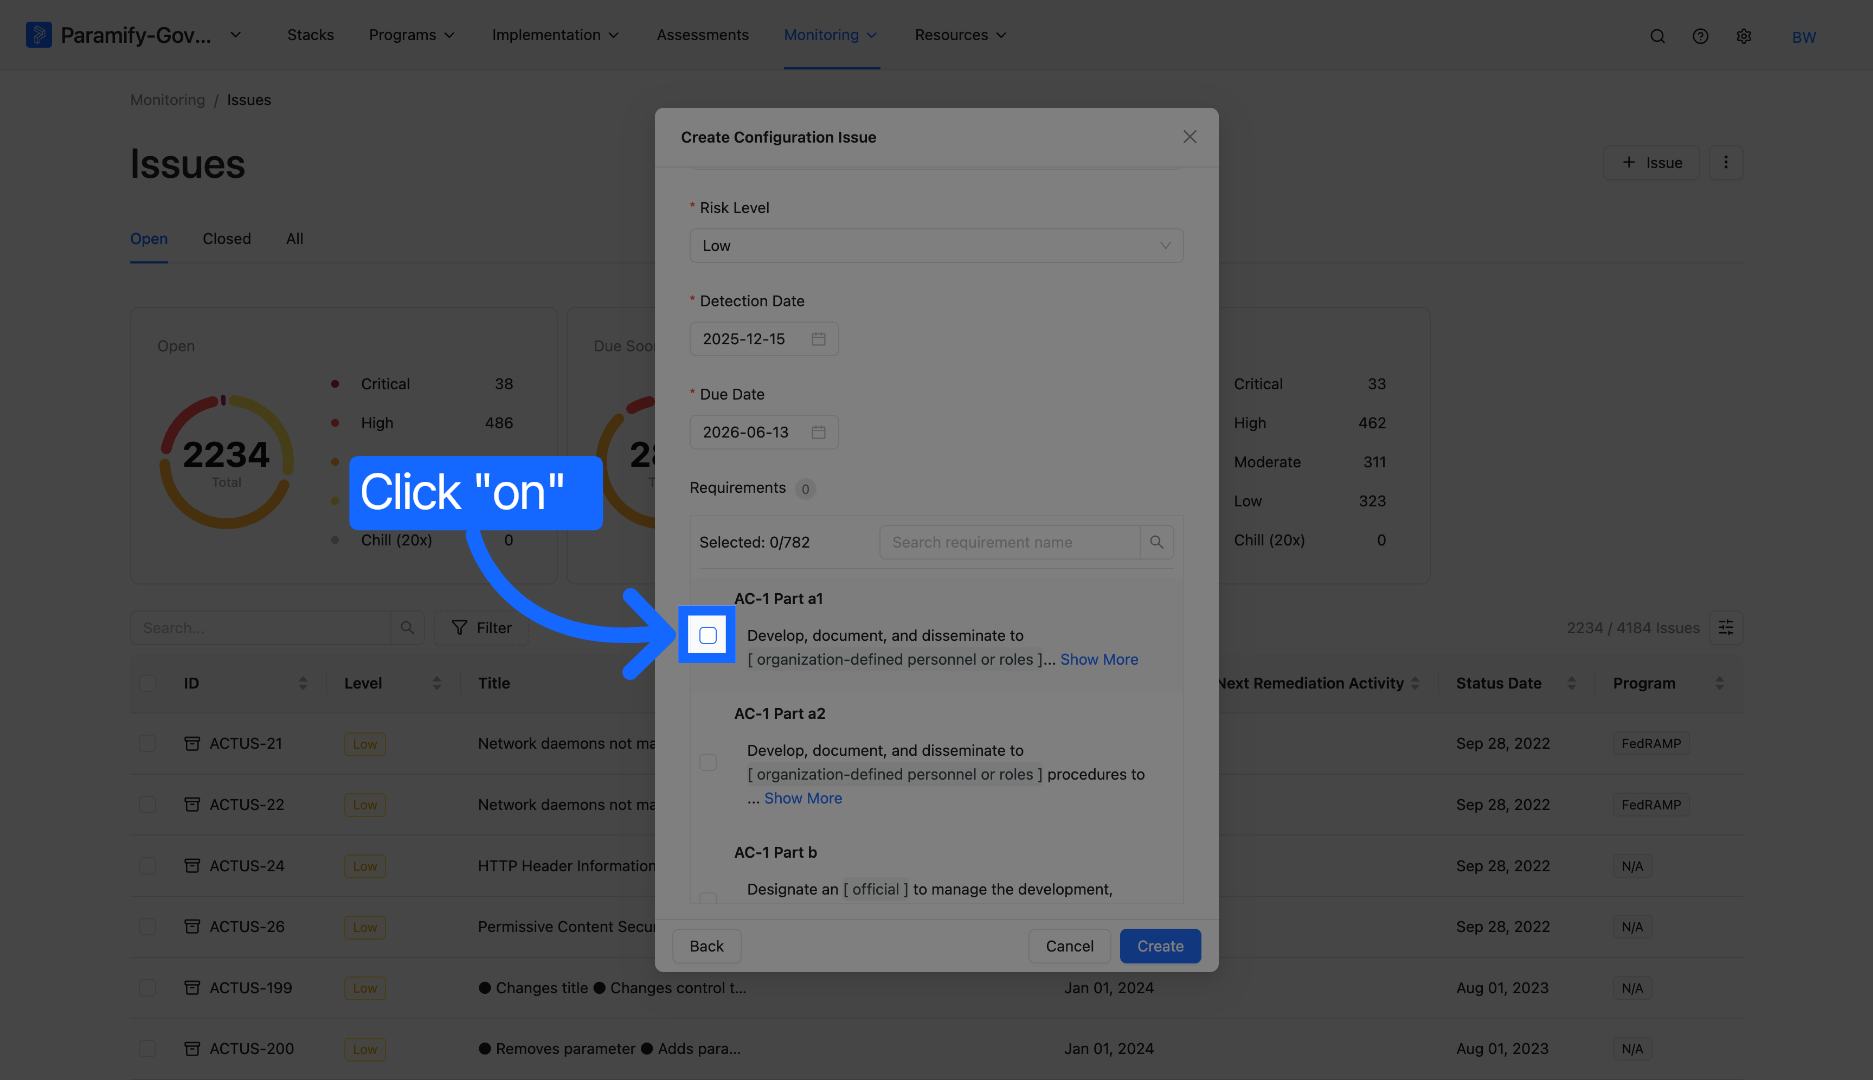Viewport: 1873px width, 1080px height.
Task: Open the Assessments page
Action: 702,35
